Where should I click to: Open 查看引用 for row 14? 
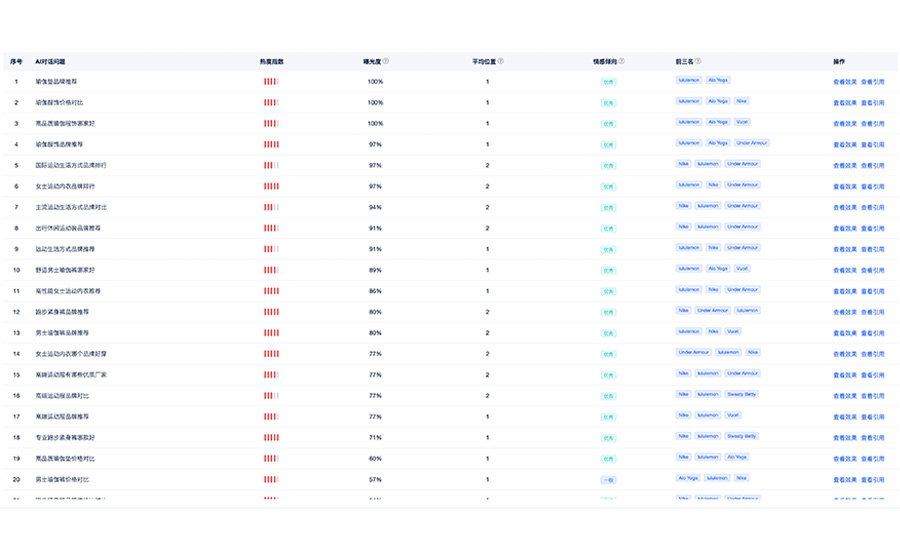[873, 354]
